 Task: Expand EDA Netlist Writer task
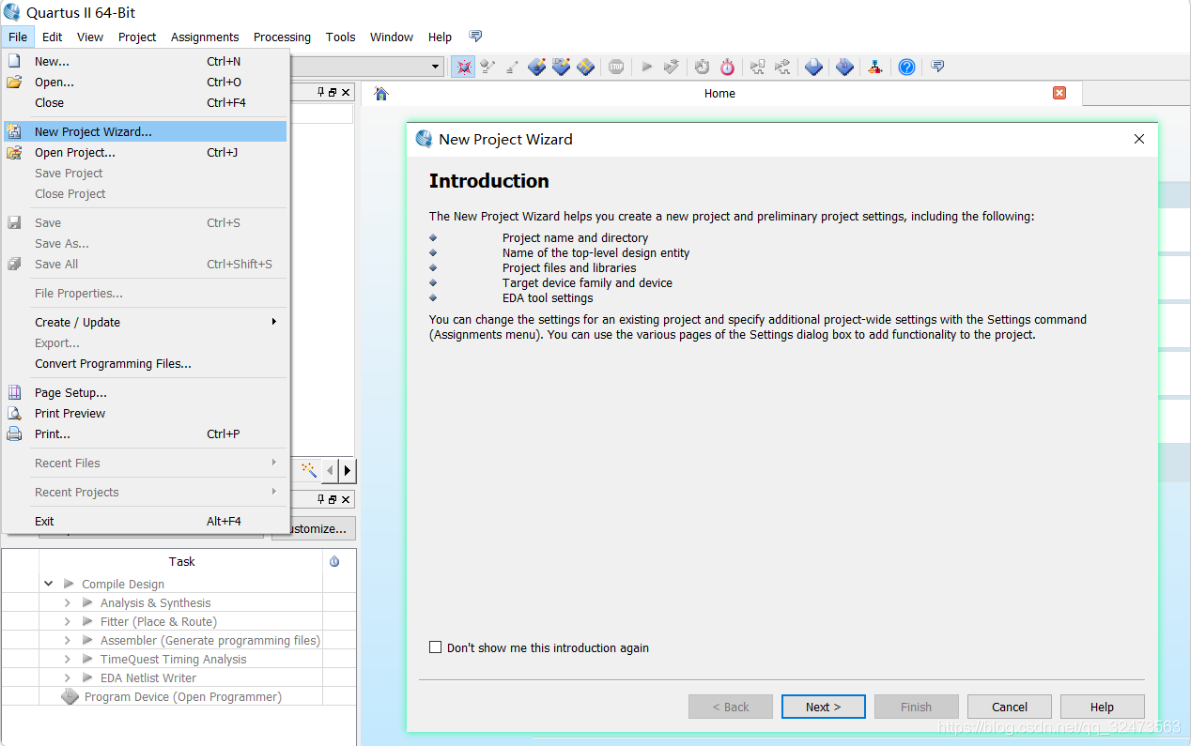(68, 678)
